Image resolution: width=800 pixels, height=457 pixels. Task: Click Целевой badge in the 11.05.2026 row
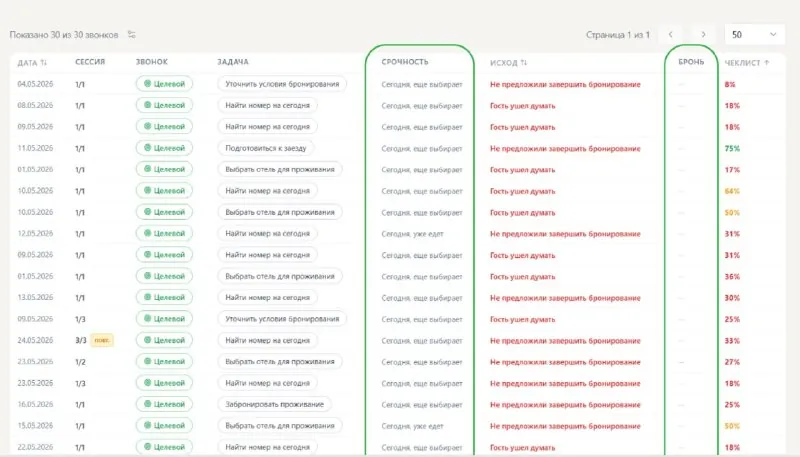click(164, 148)
